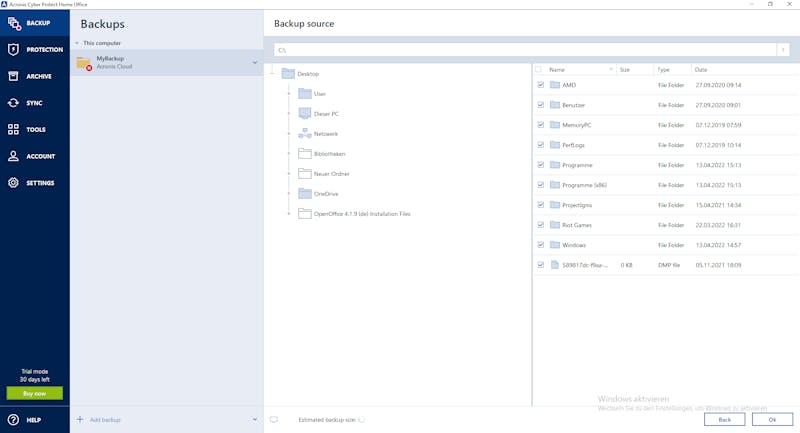The height and width of the screenshot is (433, 800).
Task: Expand the Dieser PC tree node
Action: [289, 113]
